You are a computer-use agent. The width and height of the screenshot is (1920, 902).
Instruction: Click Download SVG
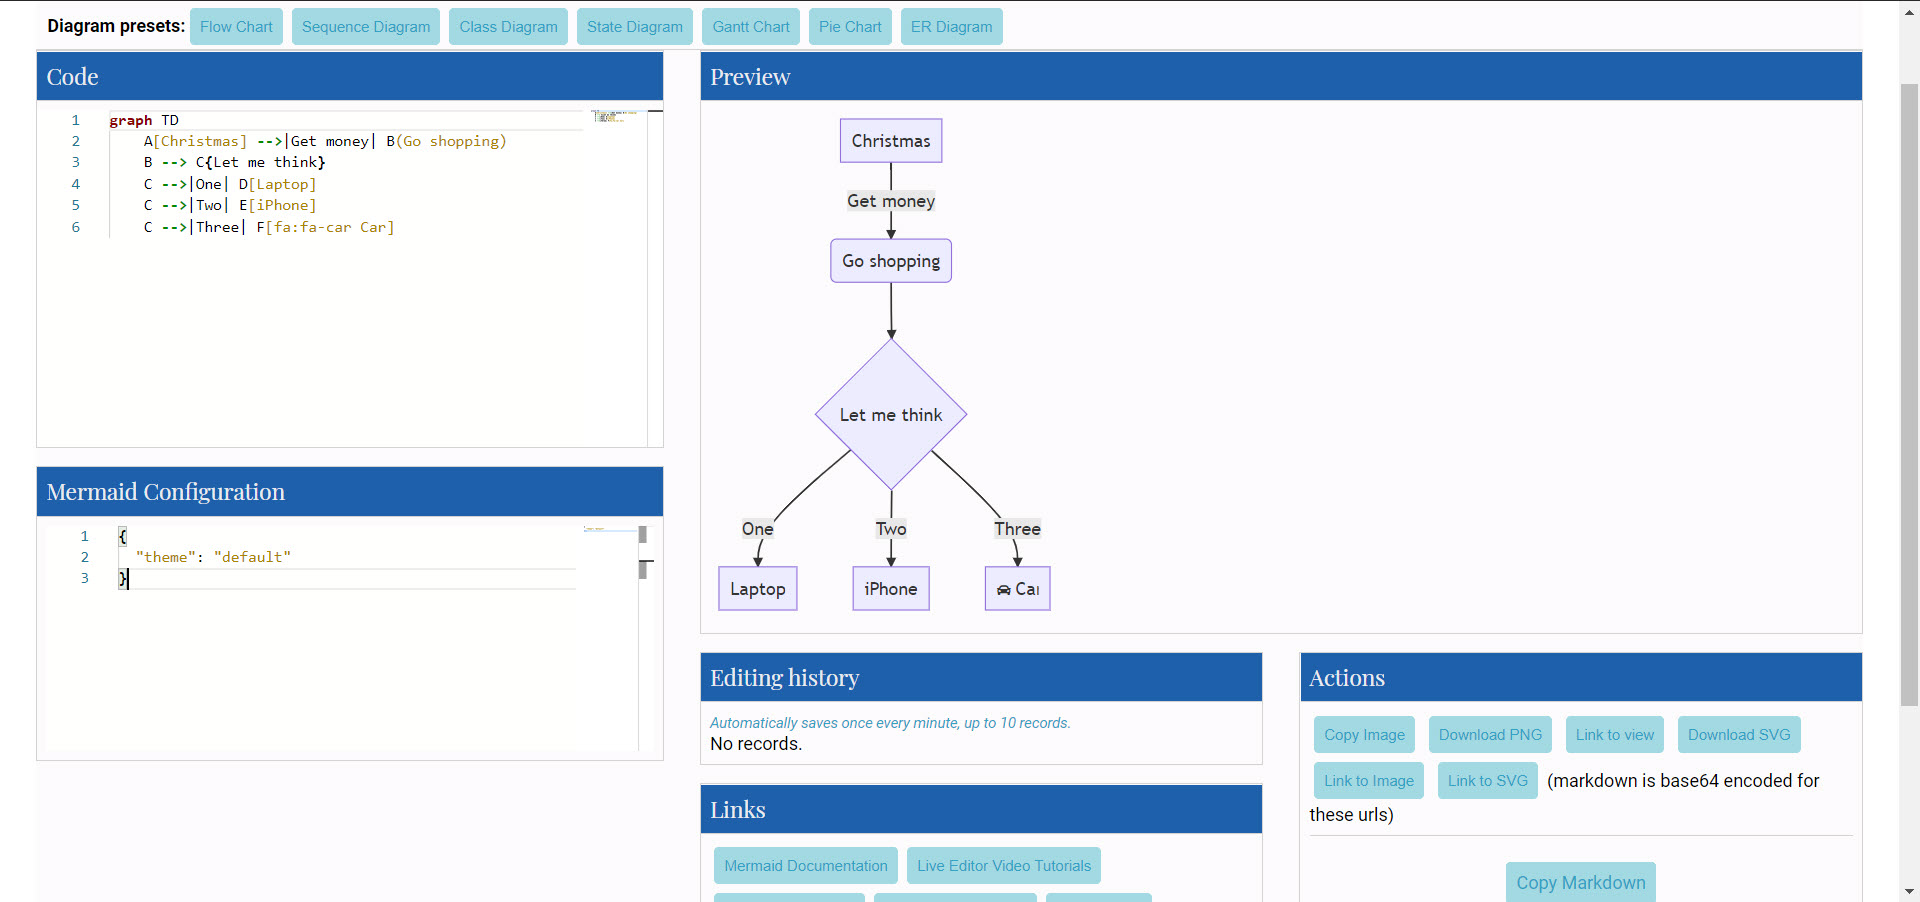(x=1739, y=735)
